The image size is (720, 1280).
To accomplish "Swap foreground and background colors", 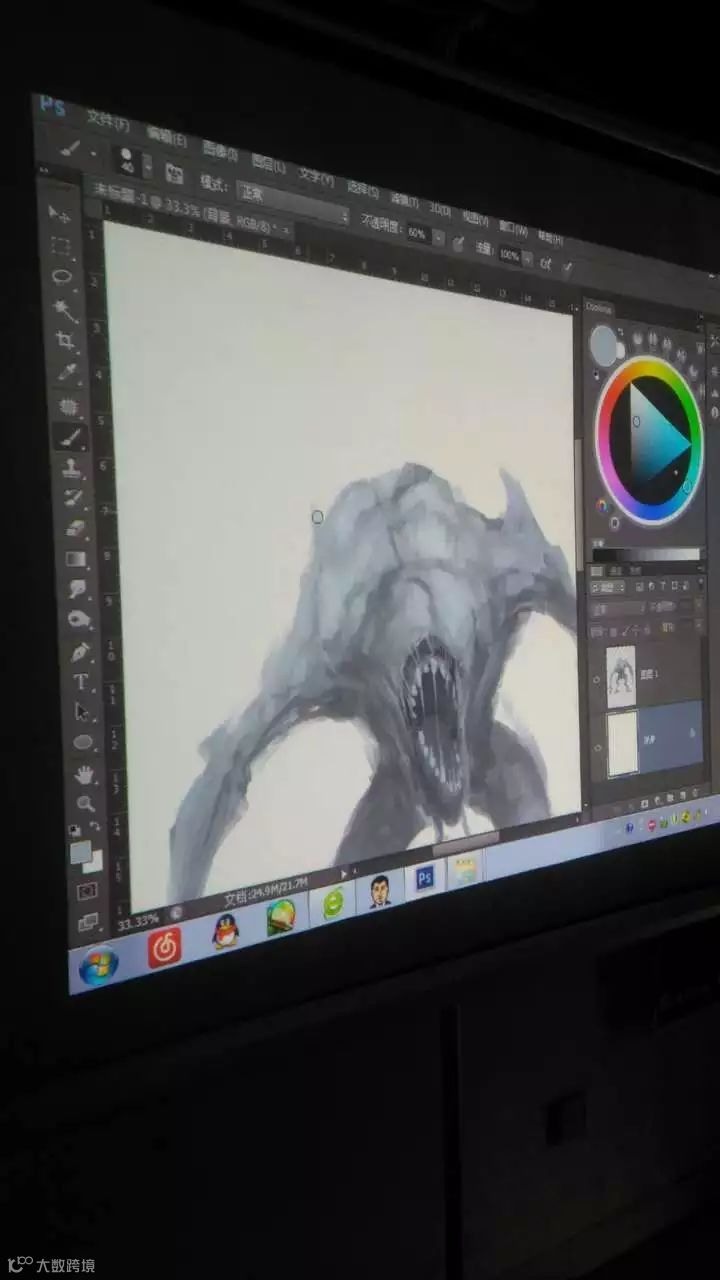I will tap(94, 828).
